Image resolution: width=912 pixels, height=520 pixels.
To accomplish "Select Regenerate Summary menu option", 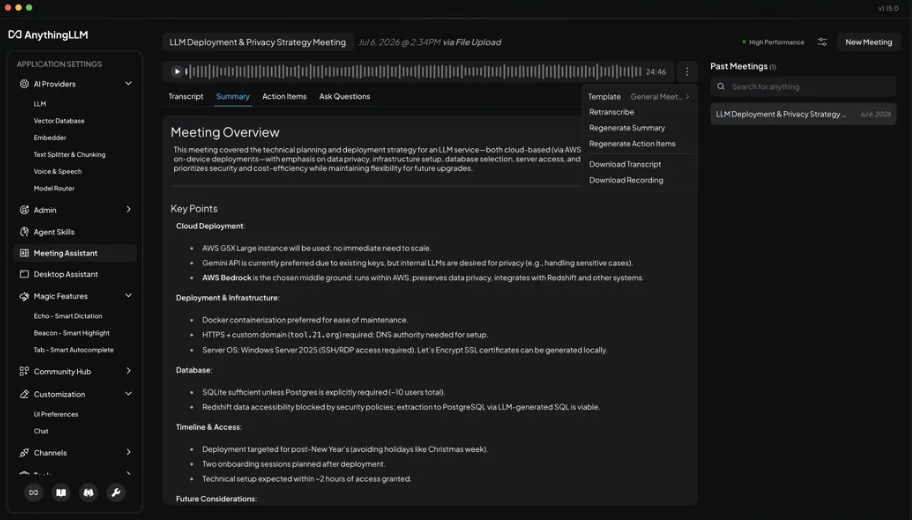I will [x=627, y=128].
